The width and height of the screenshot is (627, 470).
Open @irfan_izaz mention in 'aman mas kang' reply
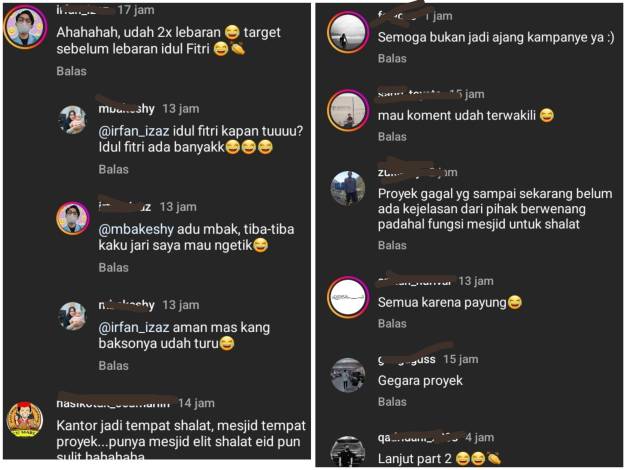(134, 328)
